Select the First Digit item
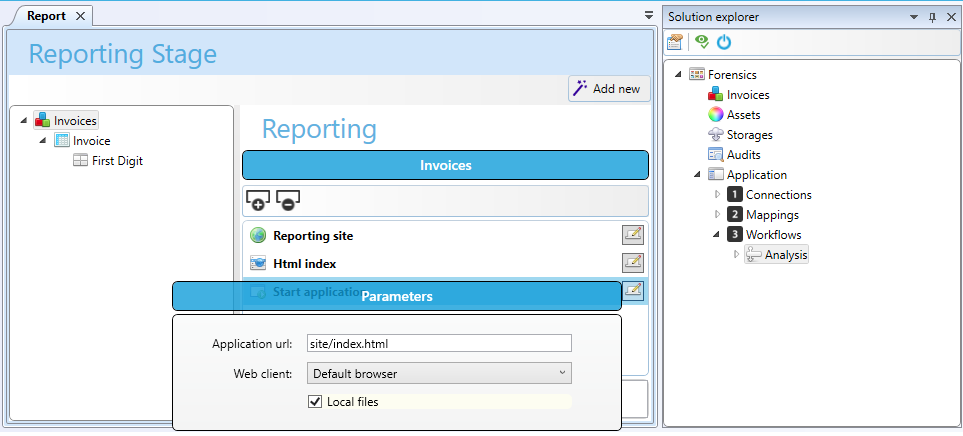The image size is (963, 436). click(117, 161)
